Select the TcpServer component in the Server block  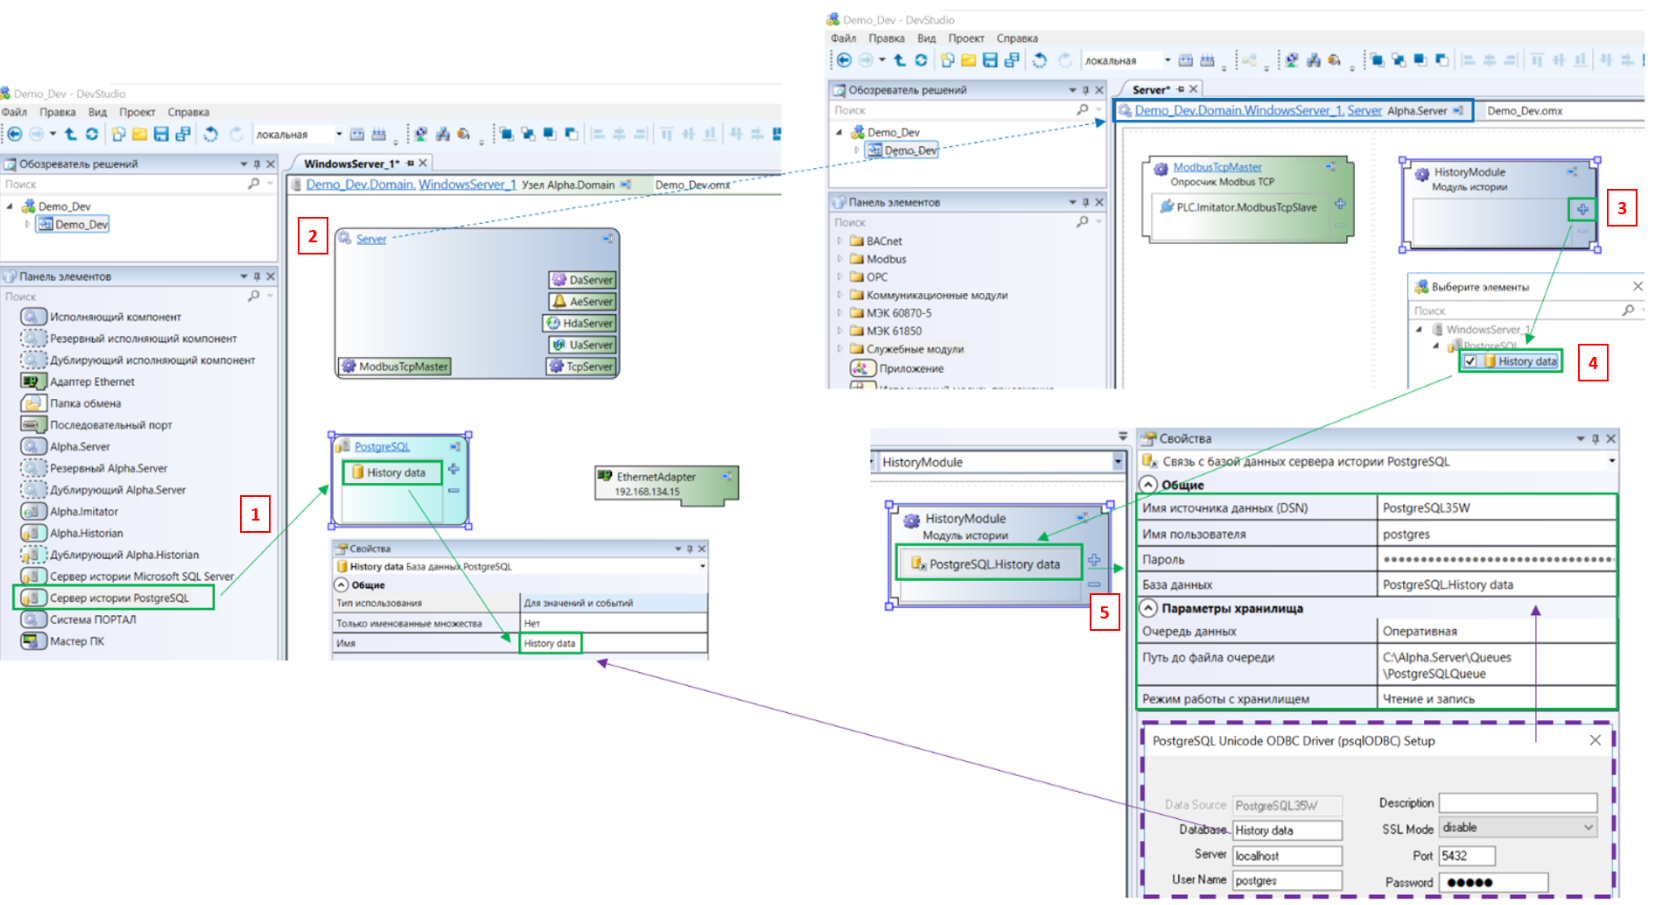coord(581,367)
